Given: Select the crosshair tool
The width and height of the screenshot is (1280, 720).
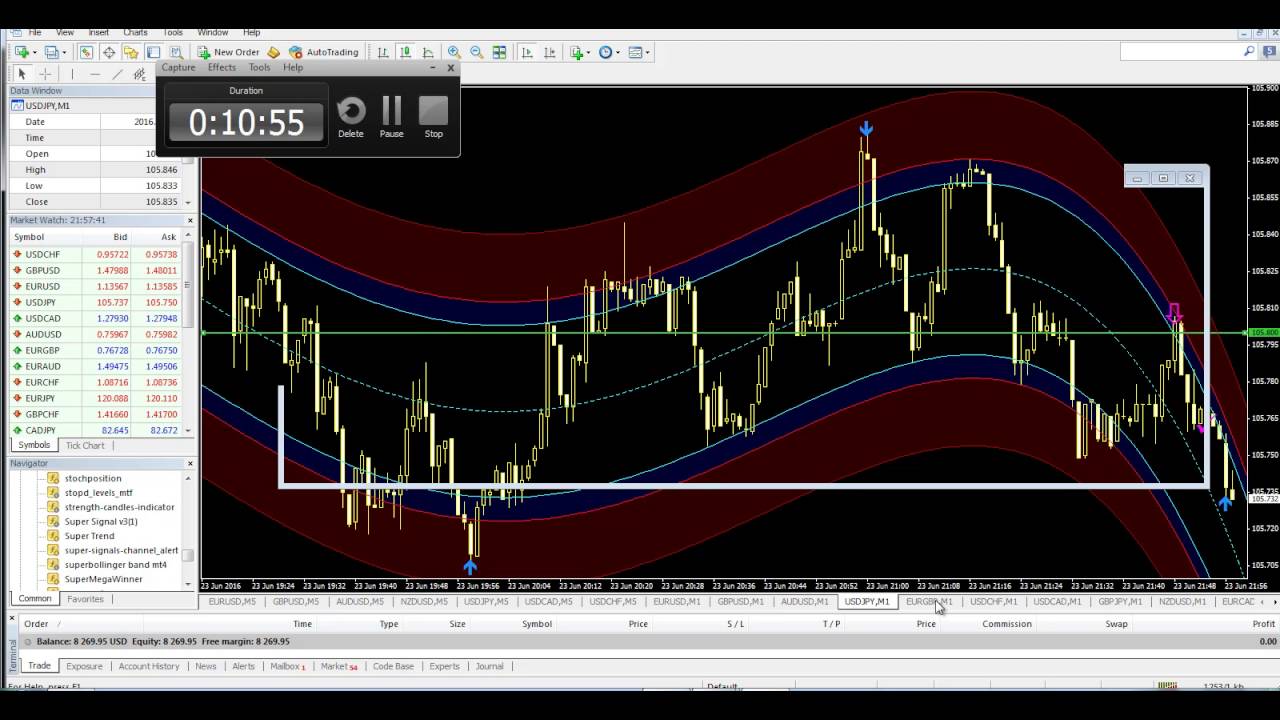Looking at the screenshot, I should (45, 74).
